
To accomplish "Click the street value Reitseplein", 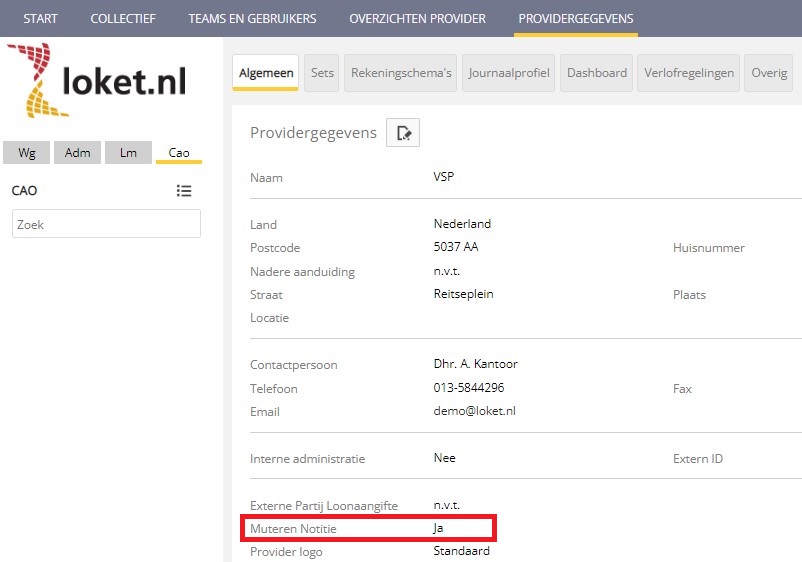I will pos(463,294).
